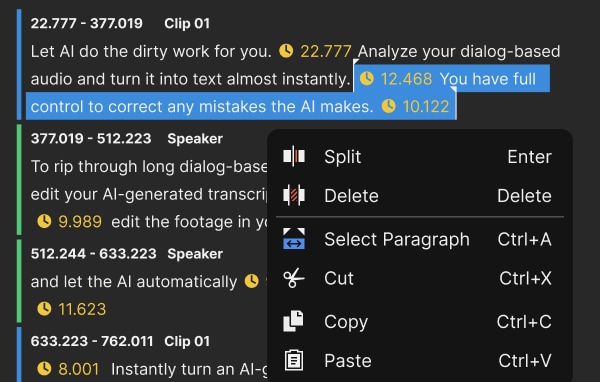The height and width of the screenshot is (382, 600).
Task: Click the clock icon beside 11.623
Action: tap(44, 309)
